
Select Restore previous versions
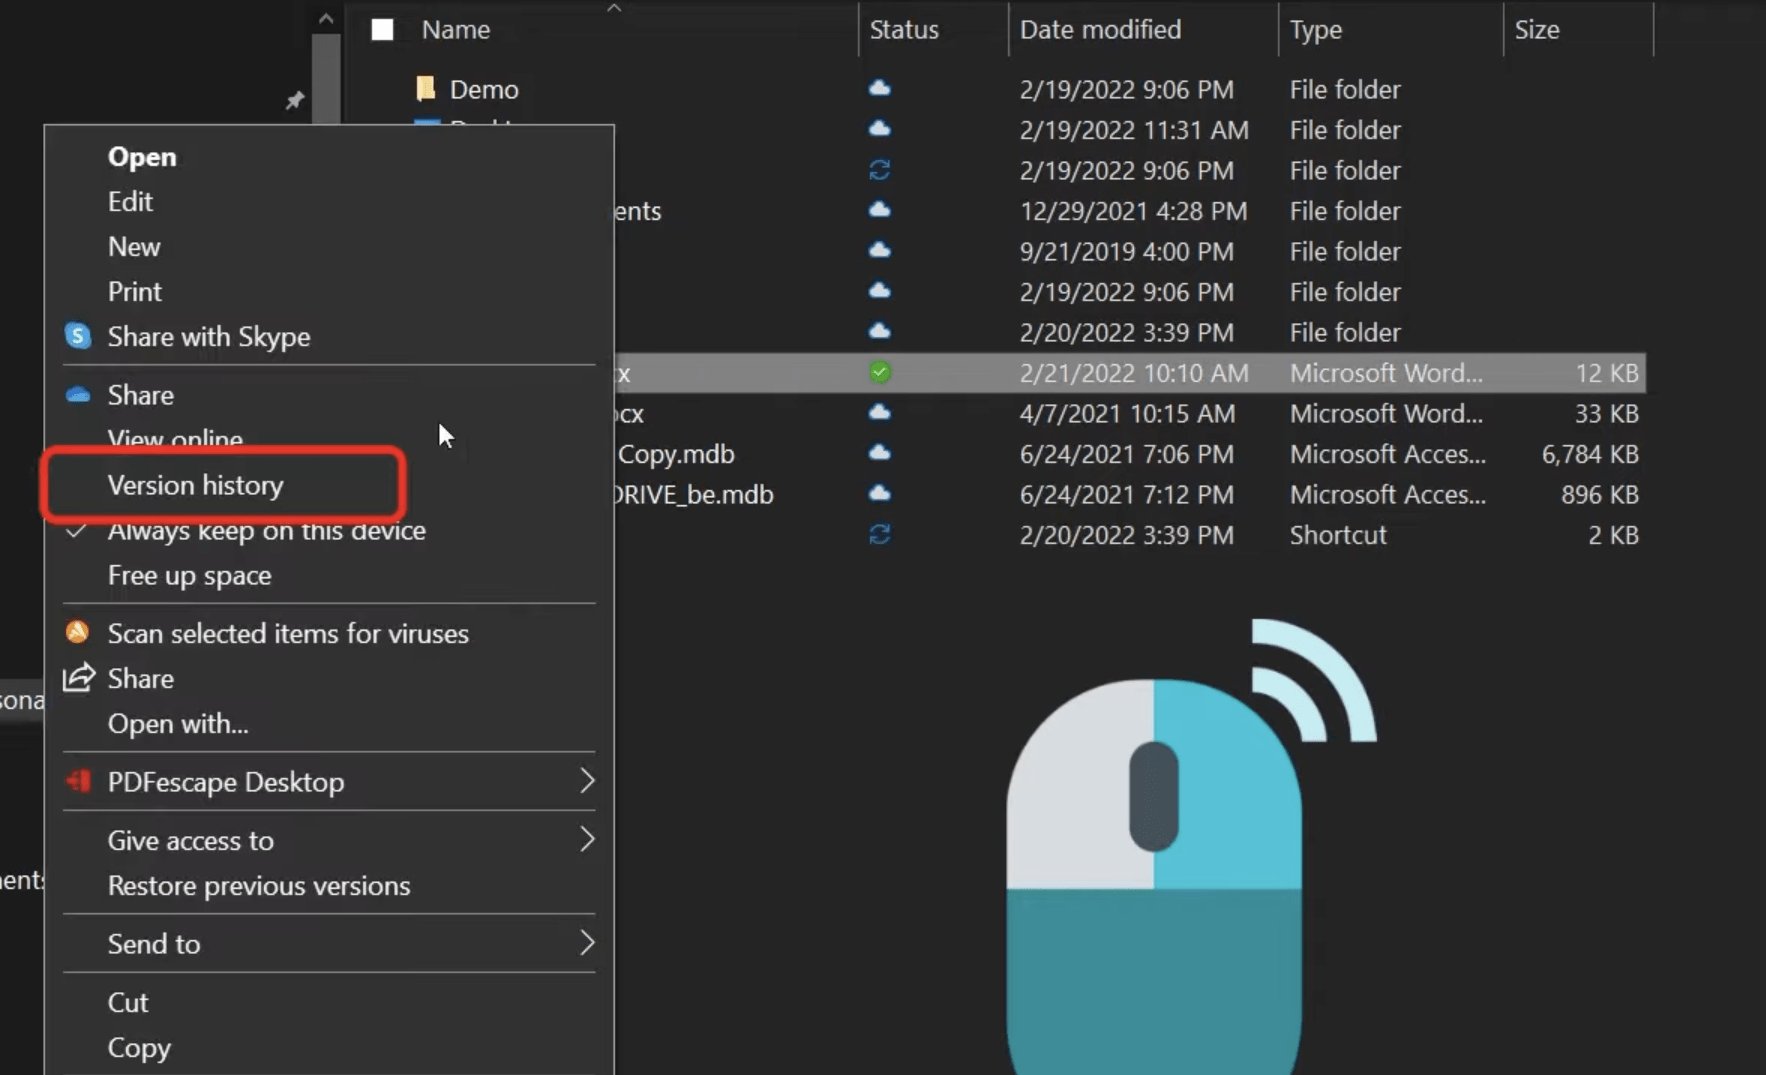coord(259,886)
